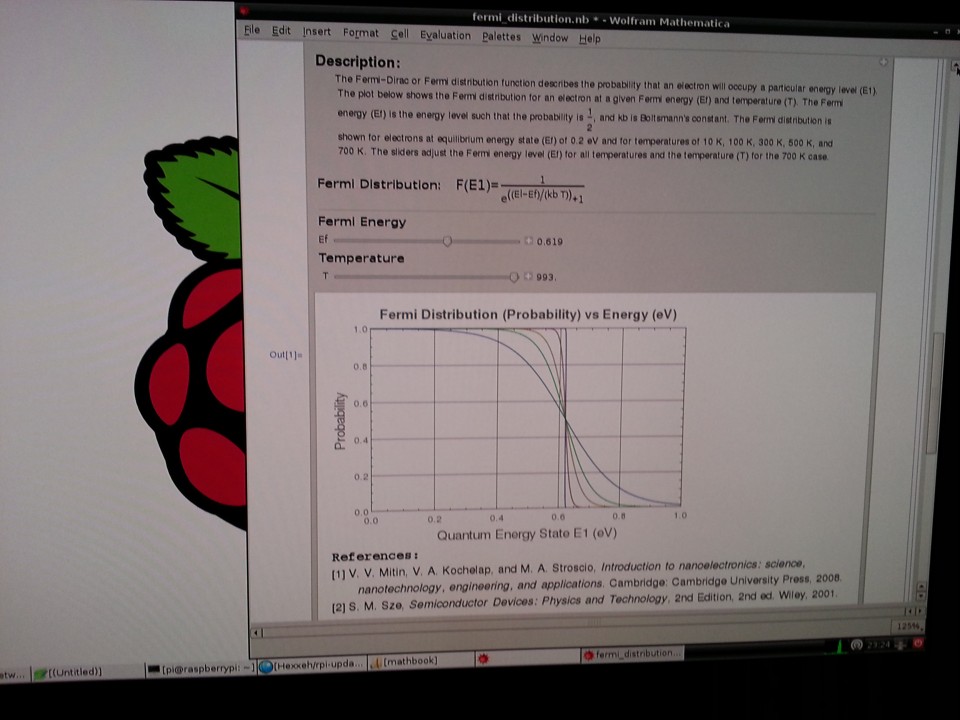Click the Temperature heading

[361, 258]
